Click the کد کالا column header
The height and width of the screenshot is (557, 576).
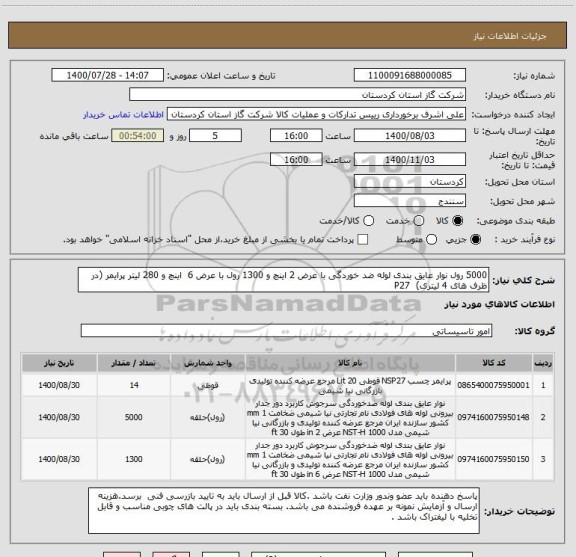494,363
